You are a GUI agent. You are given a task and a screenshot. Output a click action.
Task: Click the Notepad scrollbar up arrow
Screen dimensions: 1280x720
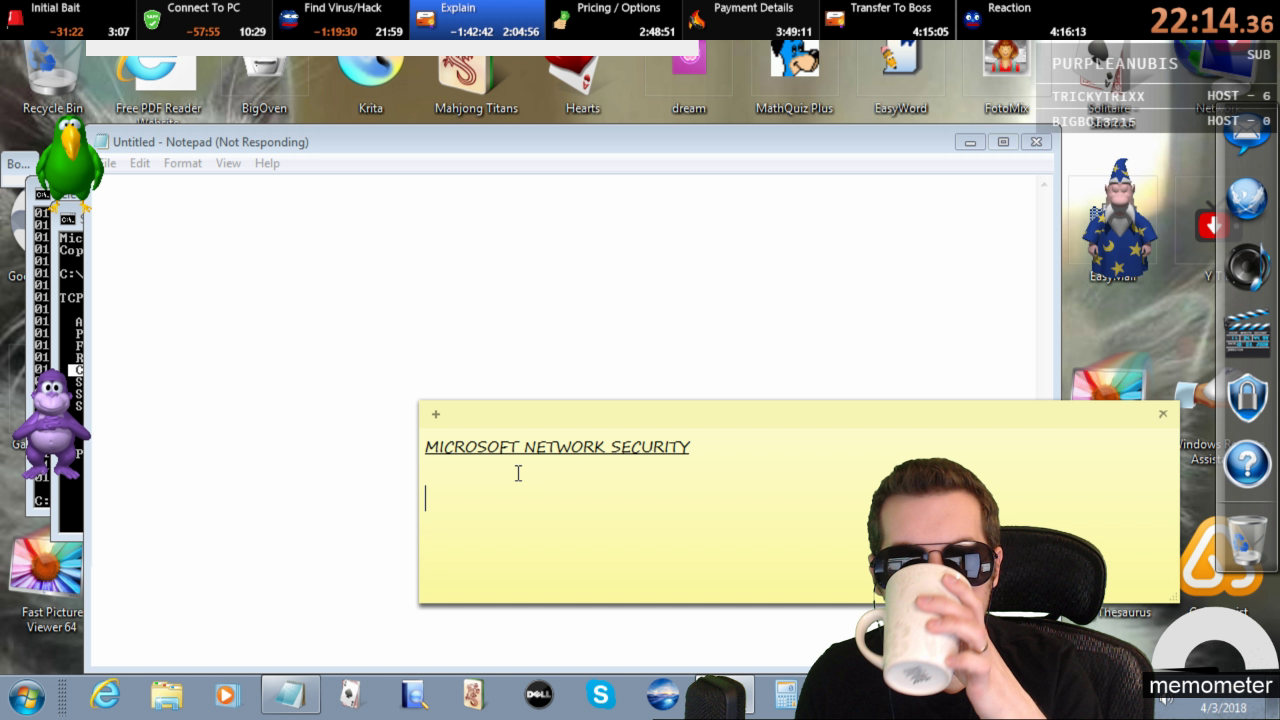1044,184
